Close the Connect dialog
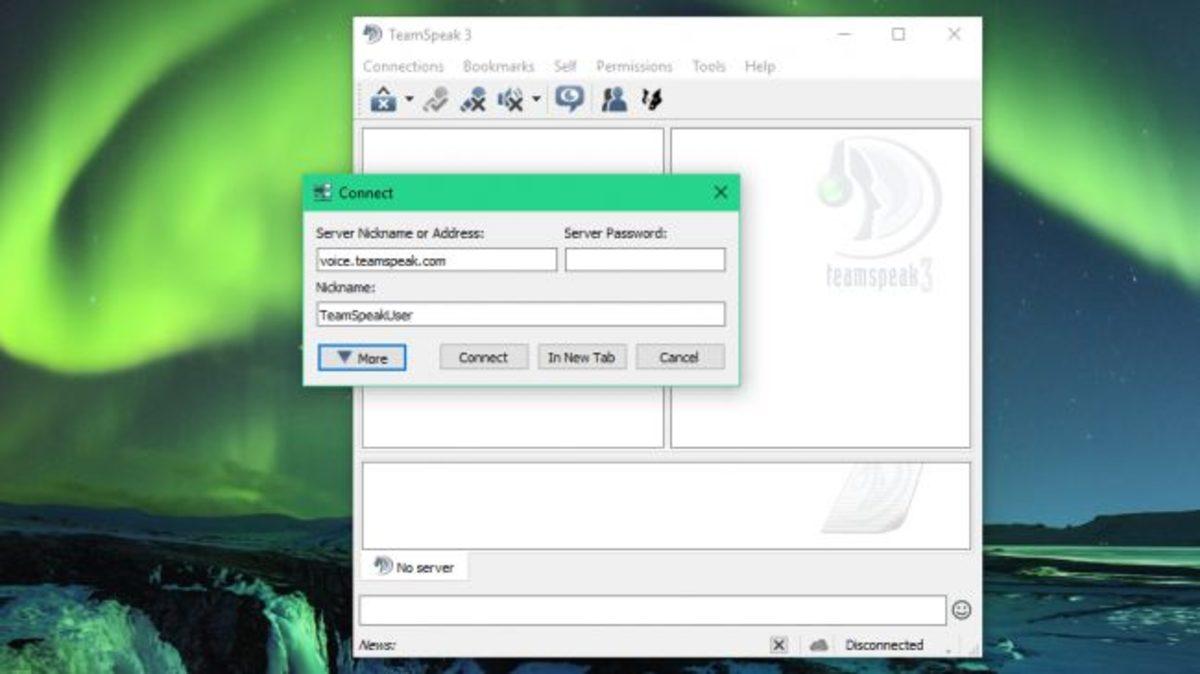This screenshot has height=674, width=1200. (720, 193)
